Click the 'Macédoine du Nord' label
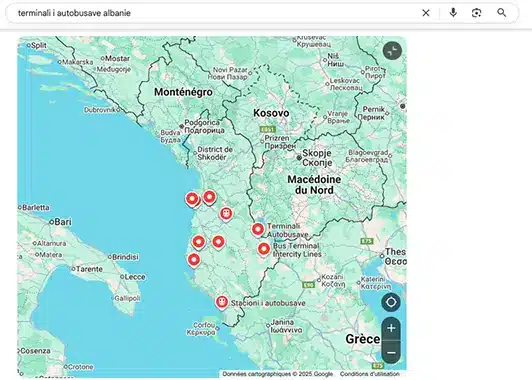This screenshot has height=380, width=532. tap(314, 185)
